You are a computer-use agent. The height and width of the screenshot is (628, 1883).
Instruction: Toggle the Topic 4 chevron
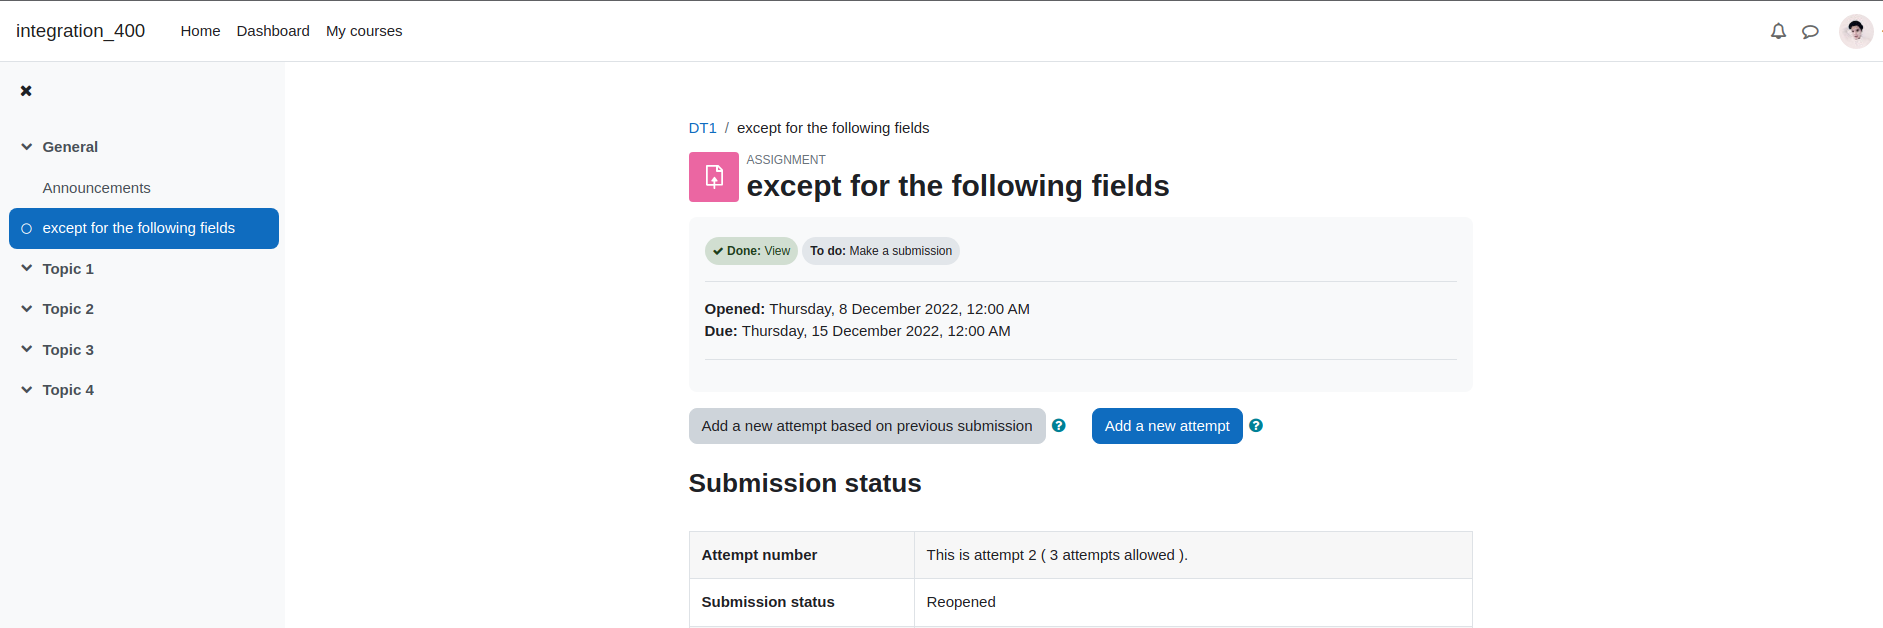click(27, 390)
